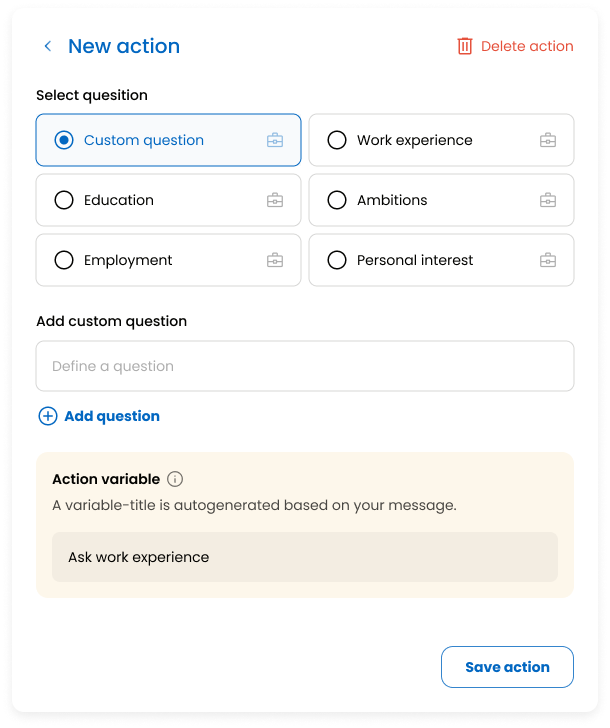Open the Action variable info icon
Viewport: 610px width, 728px height.
[175, 479]
